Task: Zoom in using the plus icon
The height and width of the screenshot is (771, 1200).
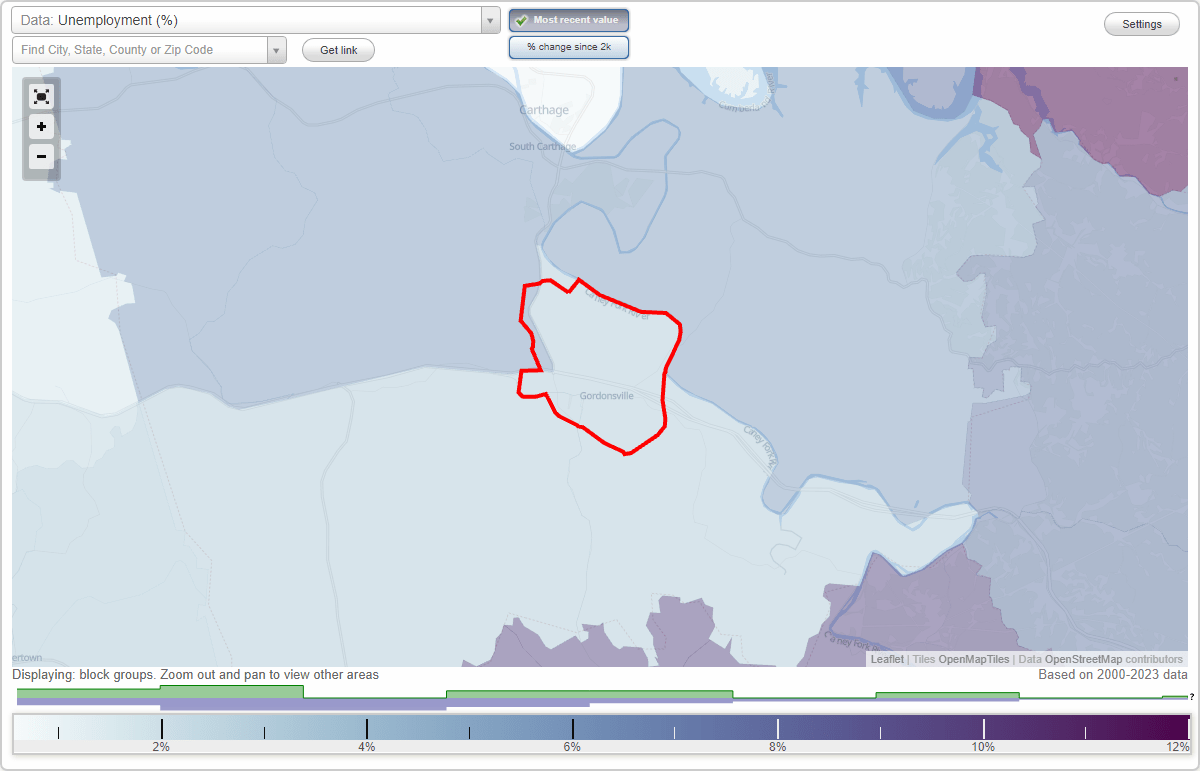Action: click(41, 126)
